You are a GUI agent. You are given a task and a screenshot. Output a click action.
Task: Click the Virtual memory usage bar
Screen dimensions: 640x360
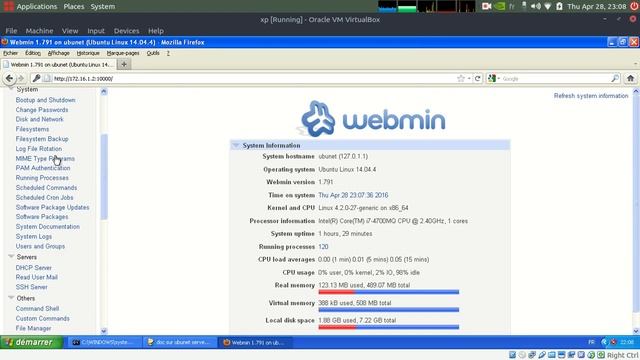click(389, 310)
